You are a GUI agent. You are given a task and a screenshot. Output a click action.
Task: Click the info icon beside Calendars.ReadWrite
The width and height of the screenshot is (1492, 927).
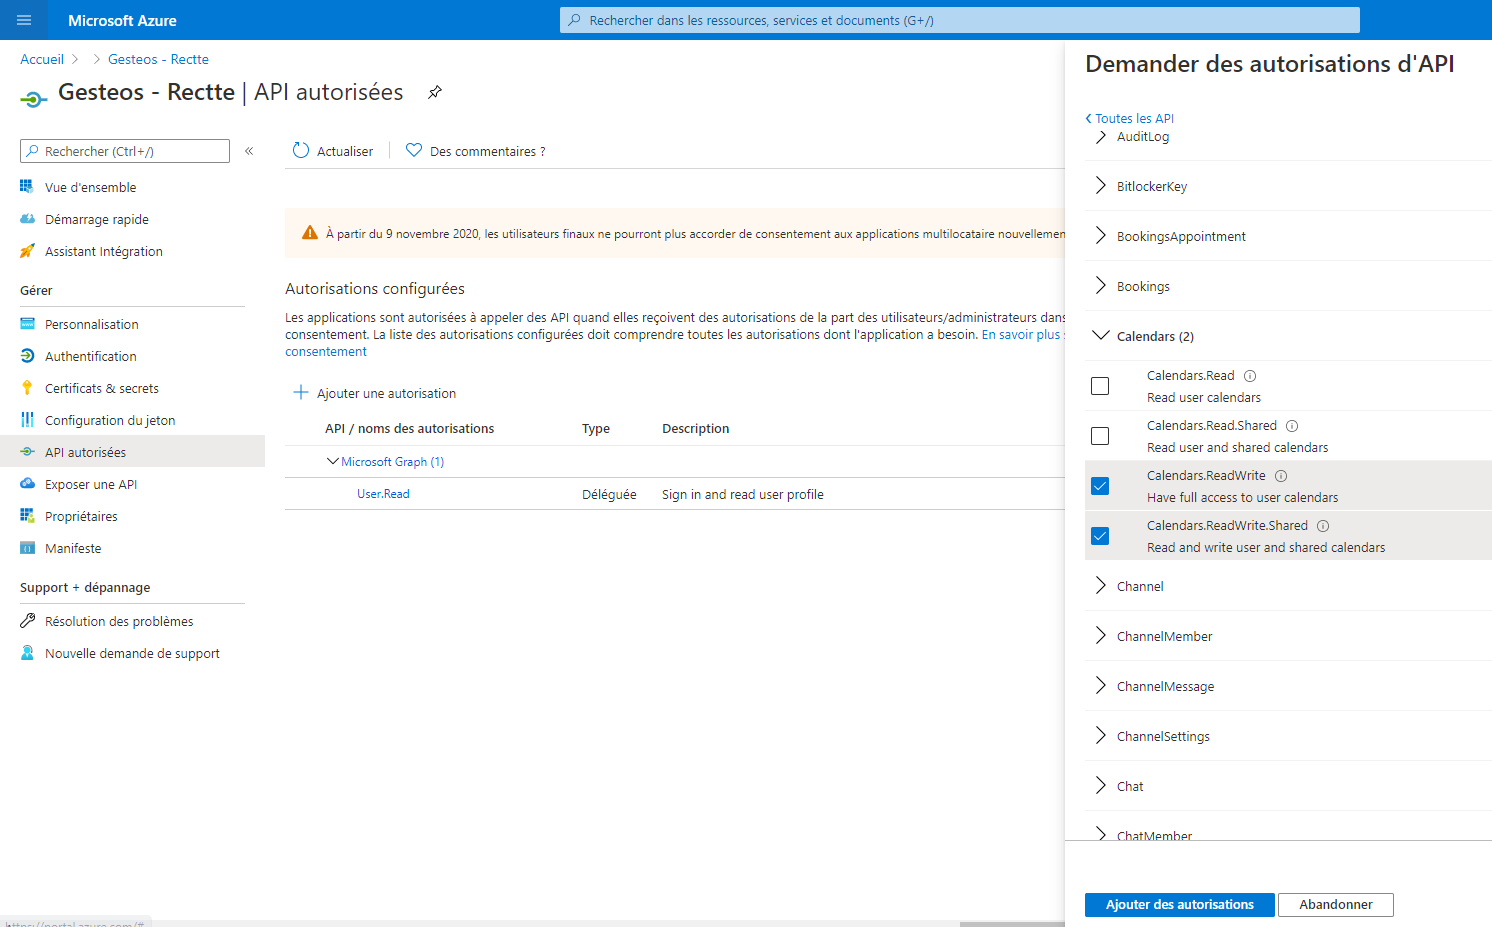pos(1281,476)
